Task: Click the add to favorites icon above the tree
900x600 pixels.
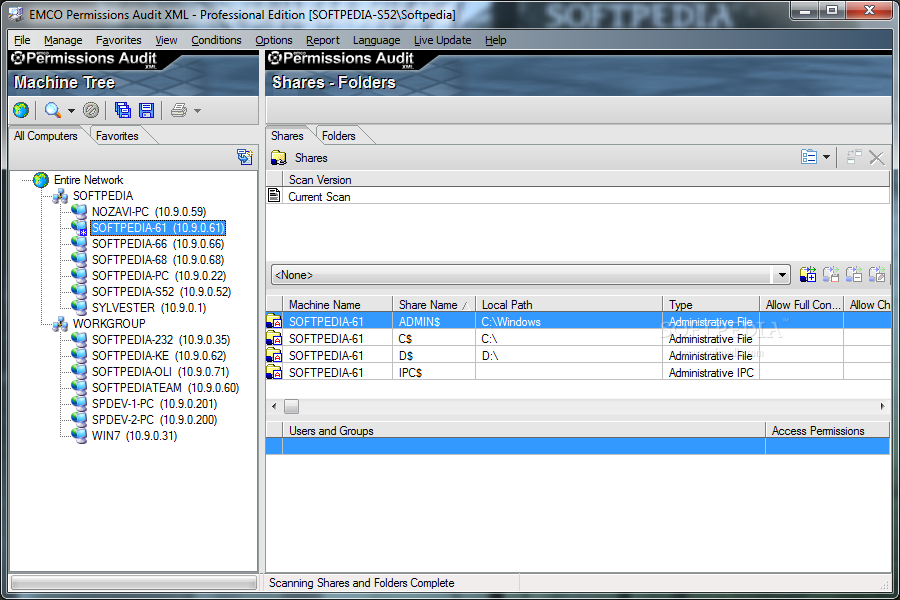Action: click(245, 157)
